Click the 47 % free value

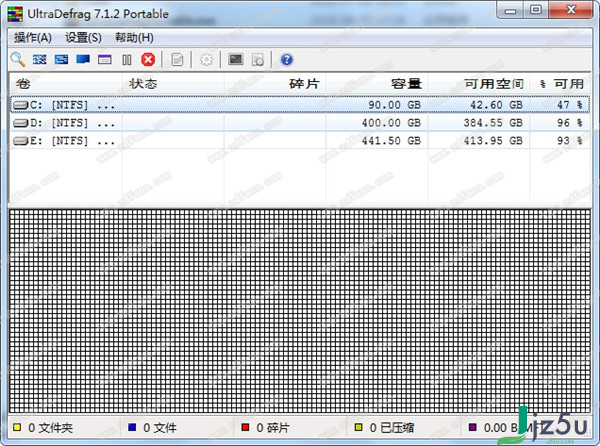pyautogui.click(x=570, y=105)
